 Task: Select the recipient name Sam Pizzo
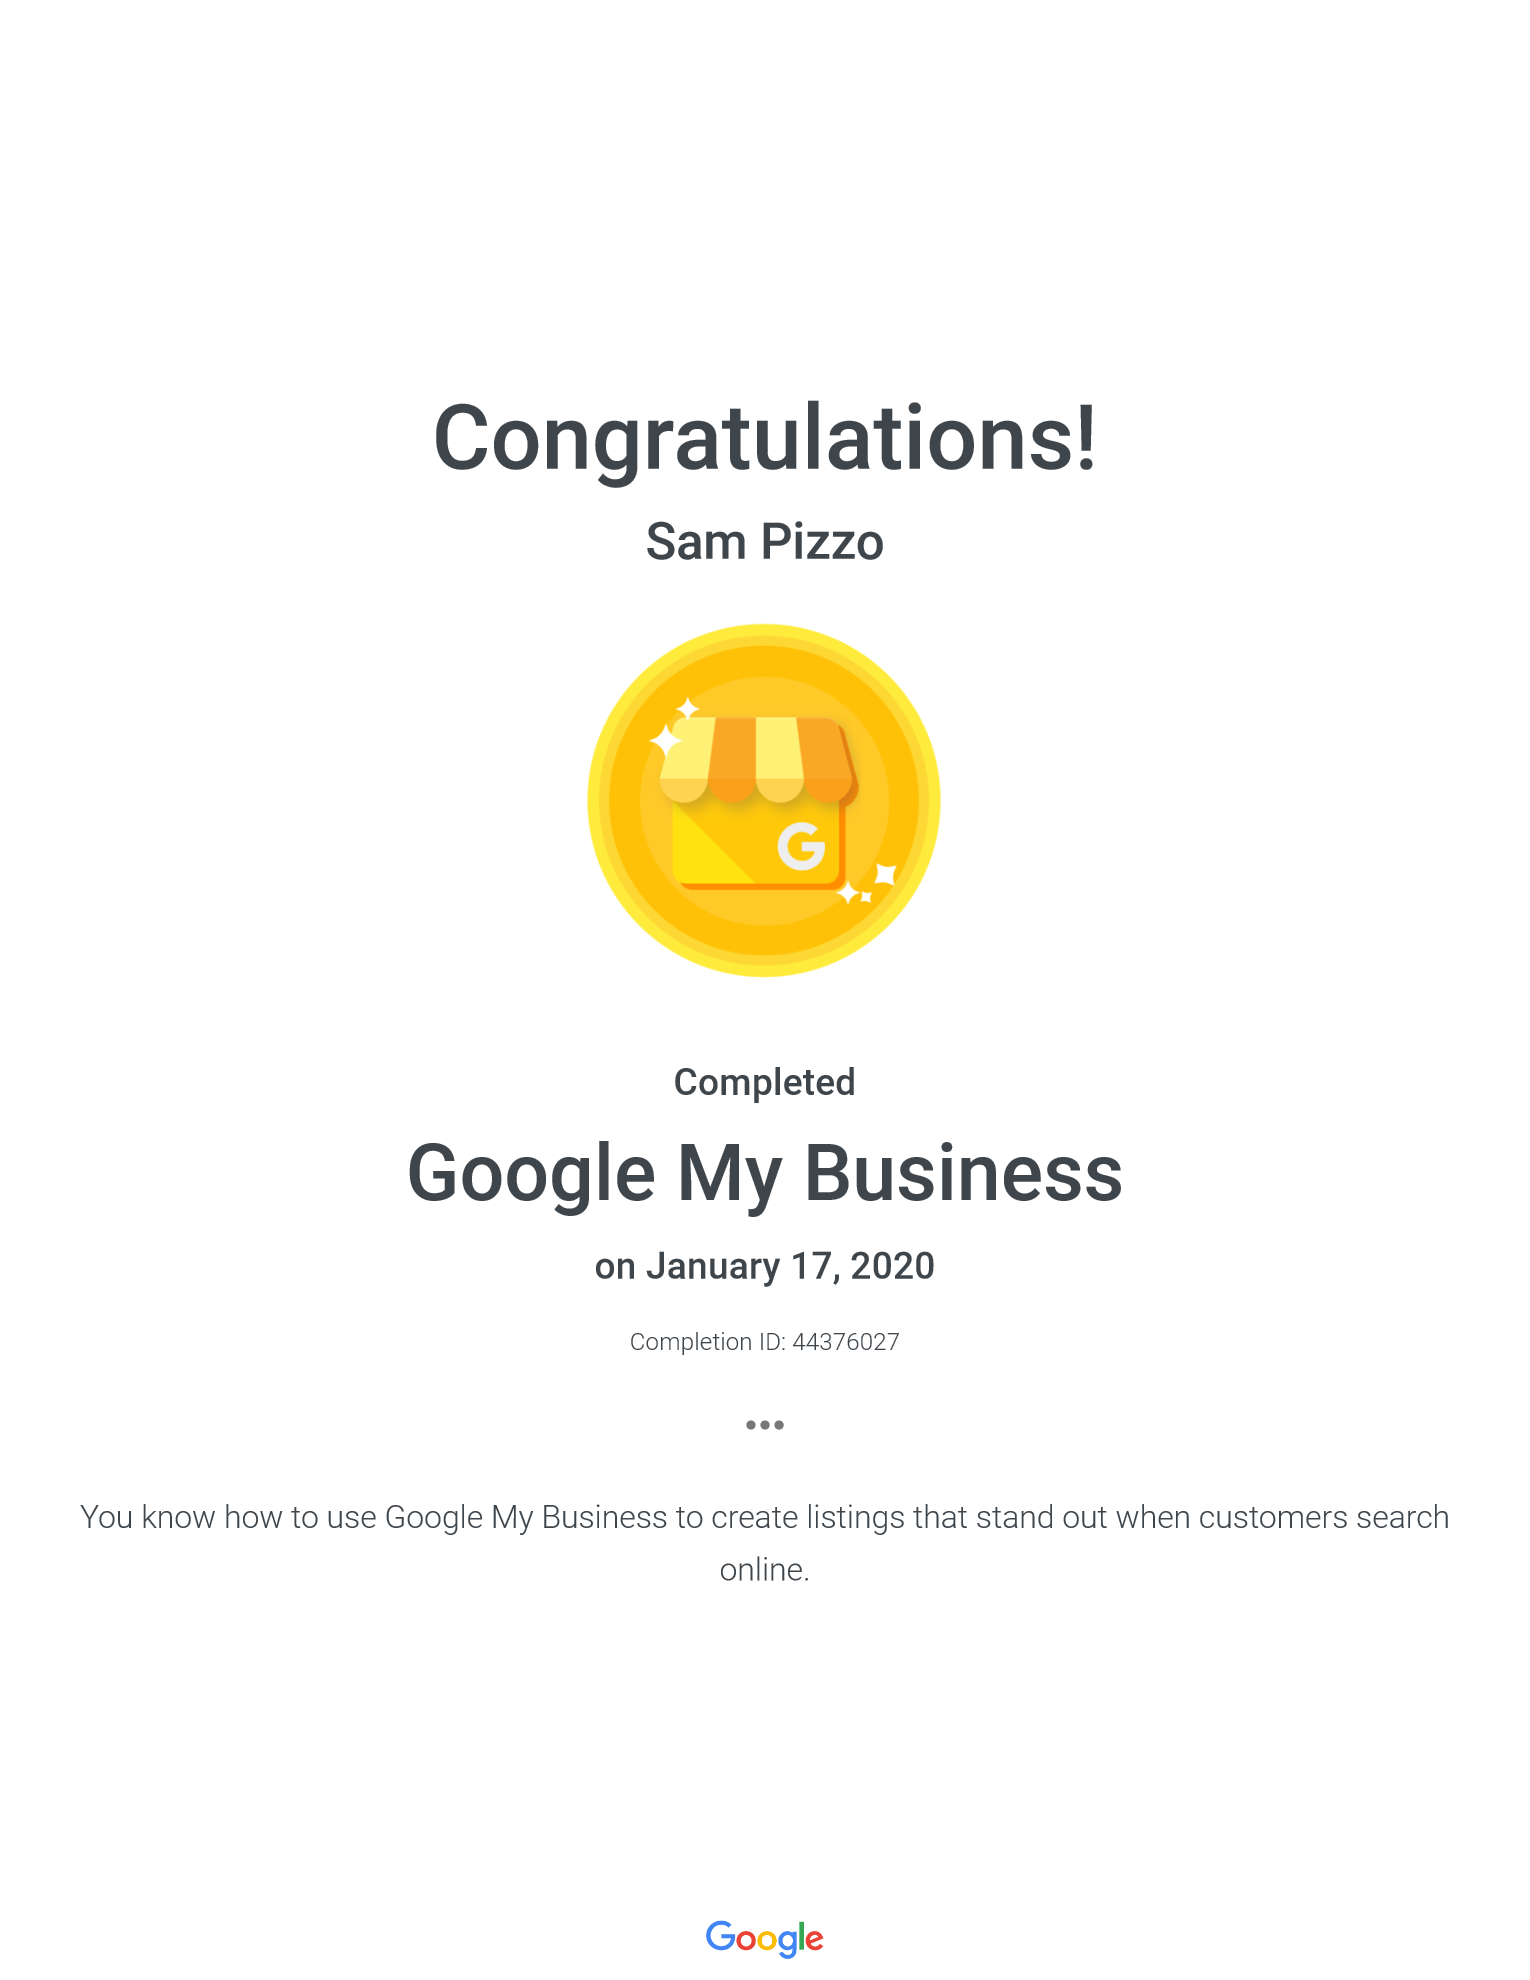[764, 542]
